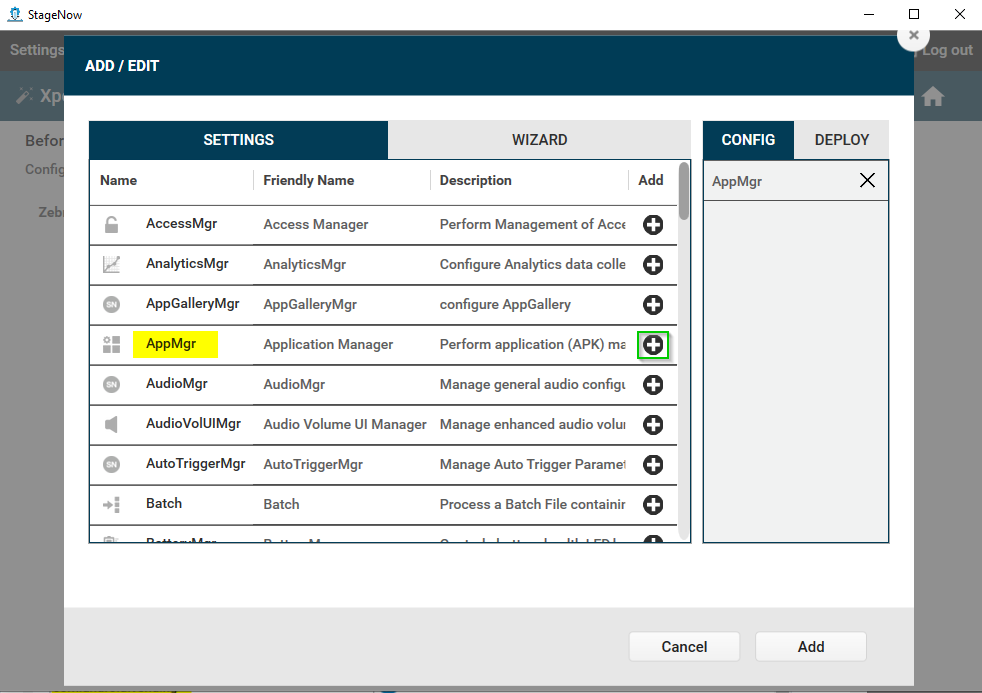Add the Batch setting with its plus icon
Image resolution: width=982 pixels, height=693 pixels.
click(653, 505)
